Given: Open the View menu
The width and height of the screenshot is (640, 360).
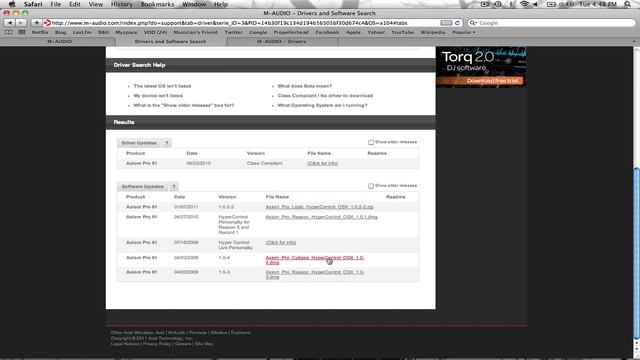Looking at the screenshot, I should (x=96, y=4).
